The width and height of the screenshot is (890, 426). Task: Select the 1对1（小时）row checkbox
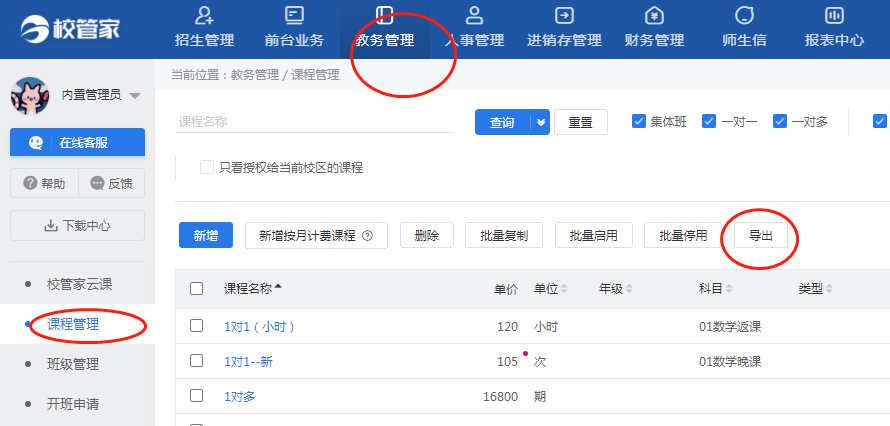tap(196, 326)
